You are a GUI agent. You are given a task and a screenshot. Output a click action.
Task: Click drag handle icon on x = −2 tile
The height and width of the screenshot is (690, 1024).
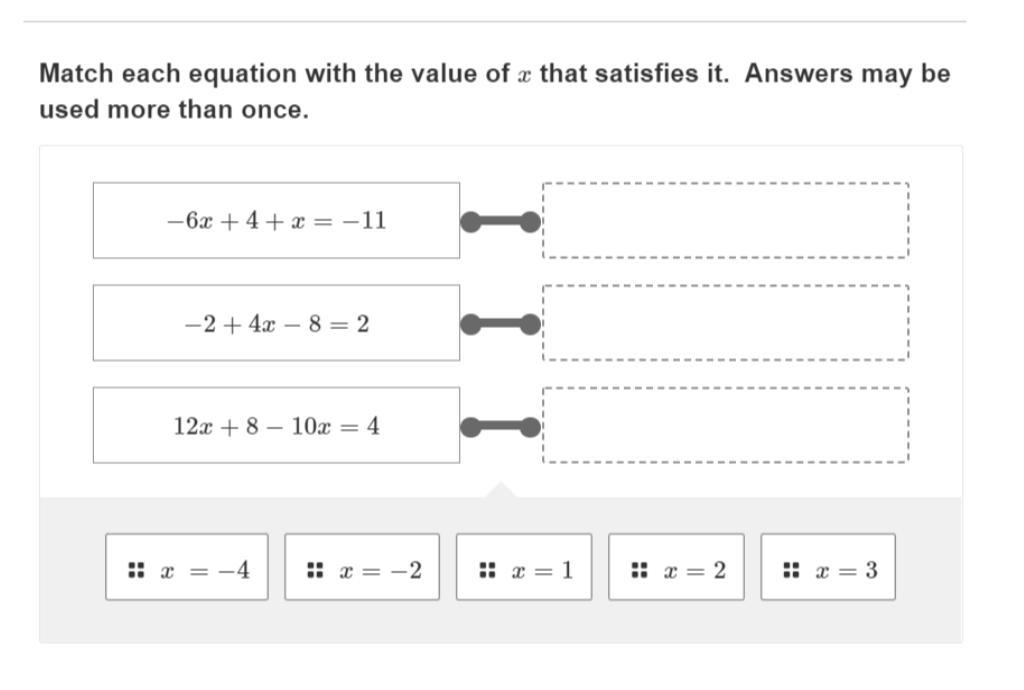[x=315, y=570]
